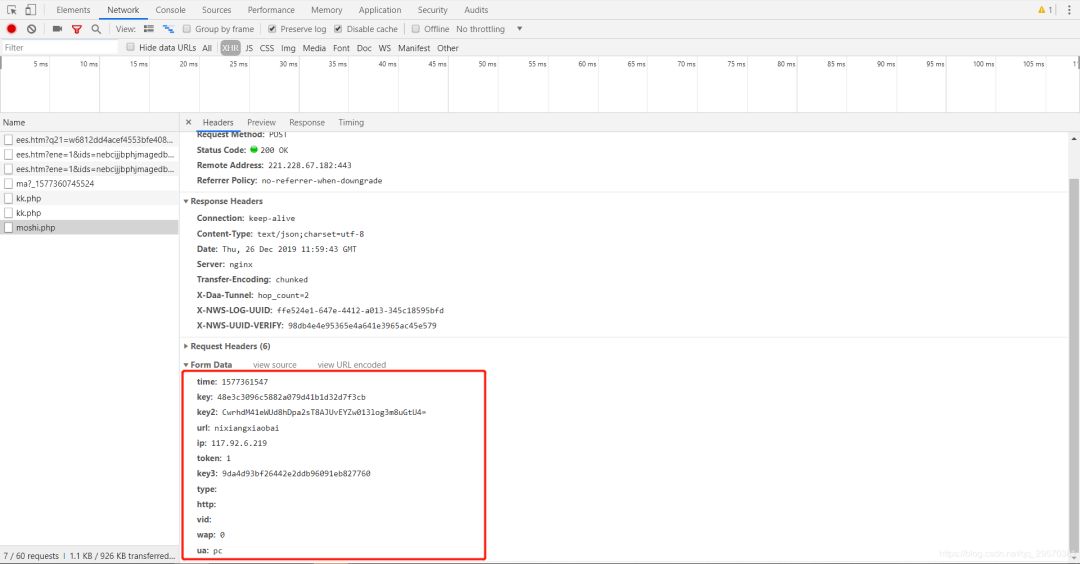Screen dimensions: 1080x564
Task: Open network search with magnifier icon
Action: pos(96,29)
